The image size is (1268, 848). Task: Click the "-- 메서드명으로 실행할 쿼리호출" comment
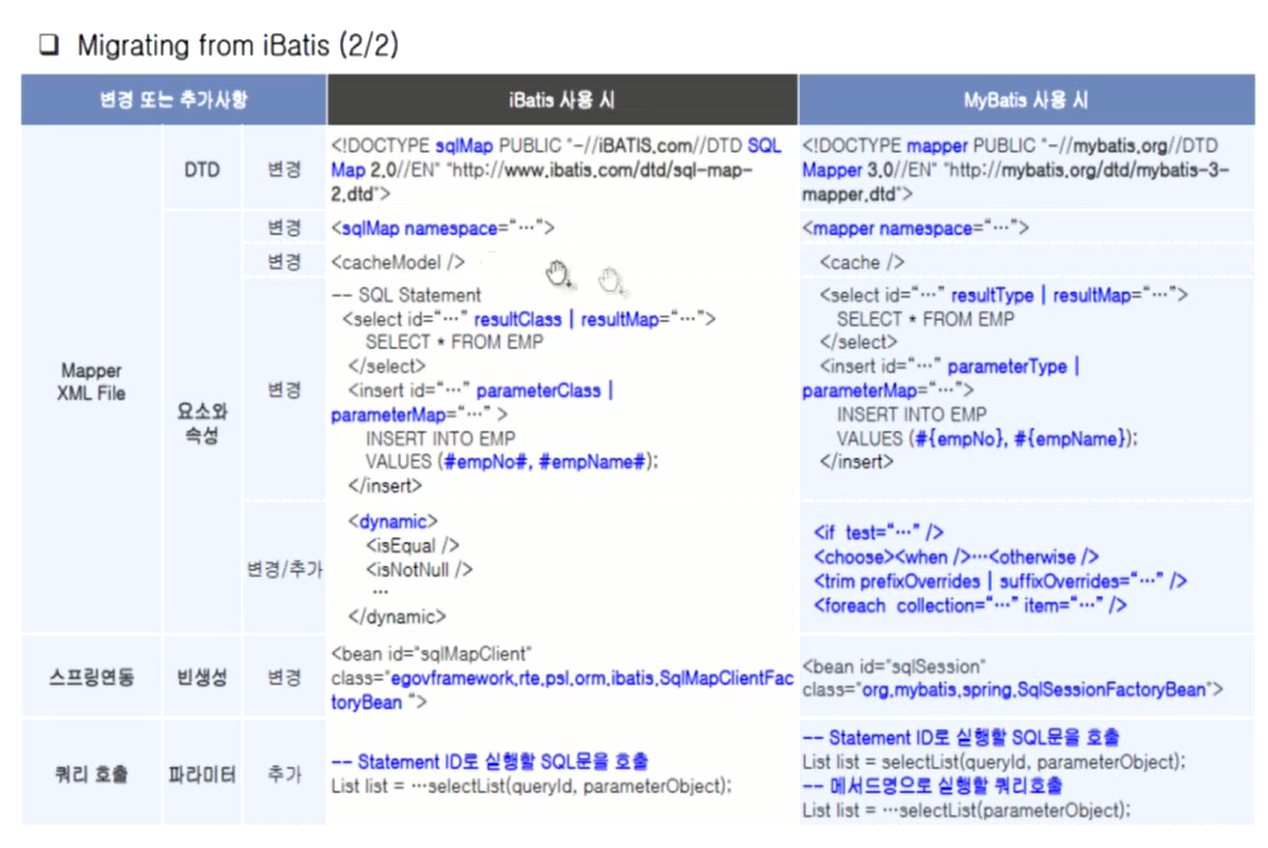(x=932, y=785)
